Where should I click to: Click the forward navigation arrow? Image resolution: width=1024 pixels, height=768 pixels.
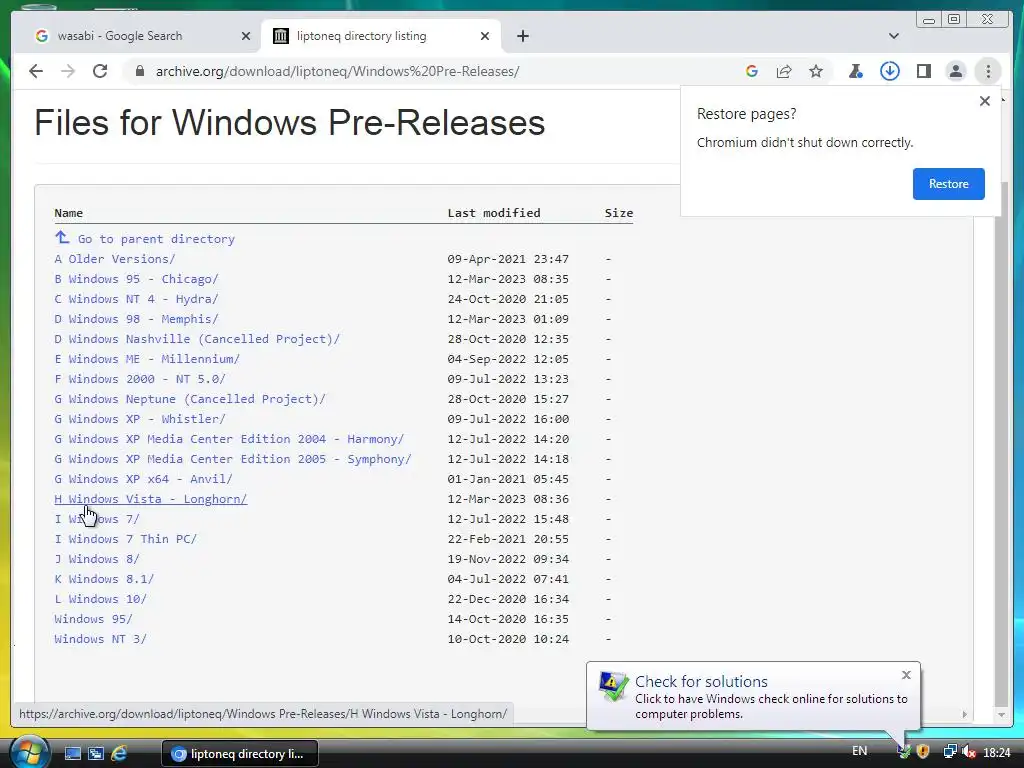click(68, 71)
